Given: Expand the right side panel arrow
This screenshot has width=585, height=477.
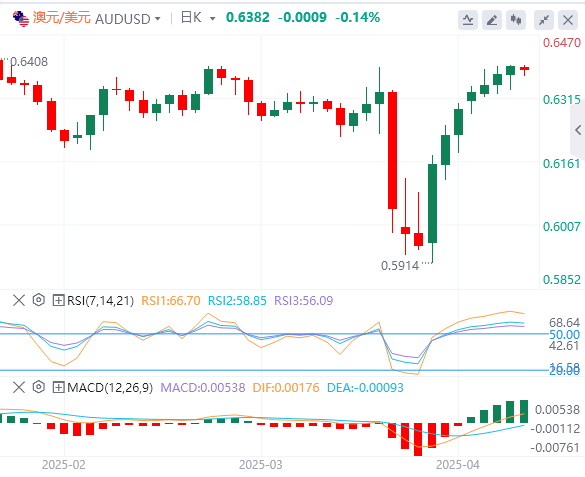Looking at the screenshot, I should click(578, 130).
